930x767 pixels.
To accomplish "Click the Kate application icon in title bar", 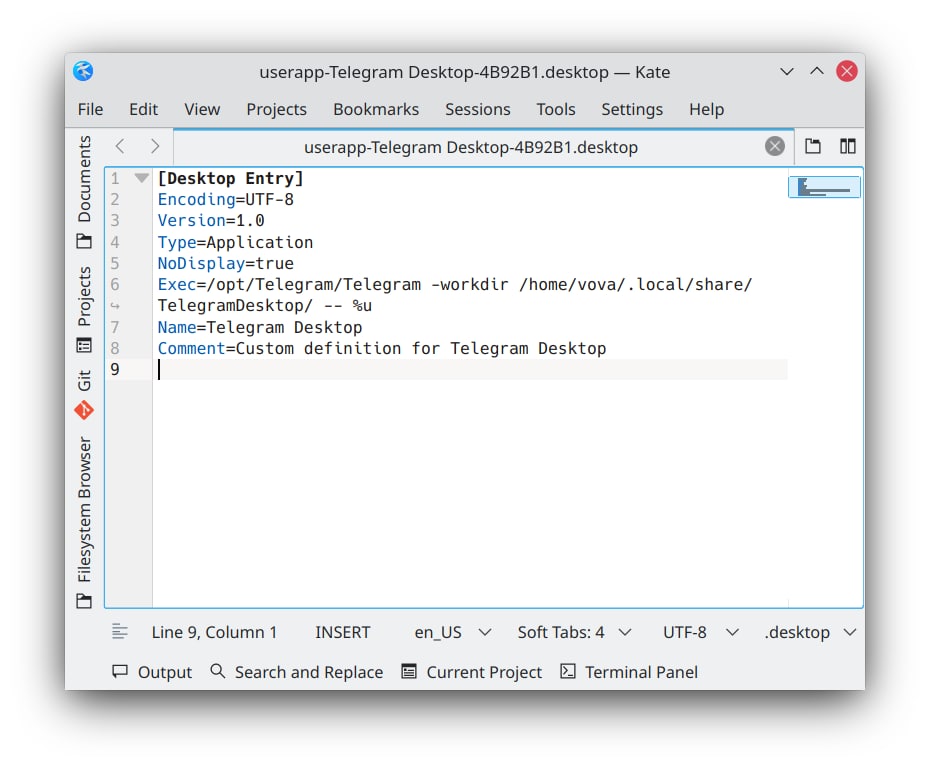I will pos(83,72).
